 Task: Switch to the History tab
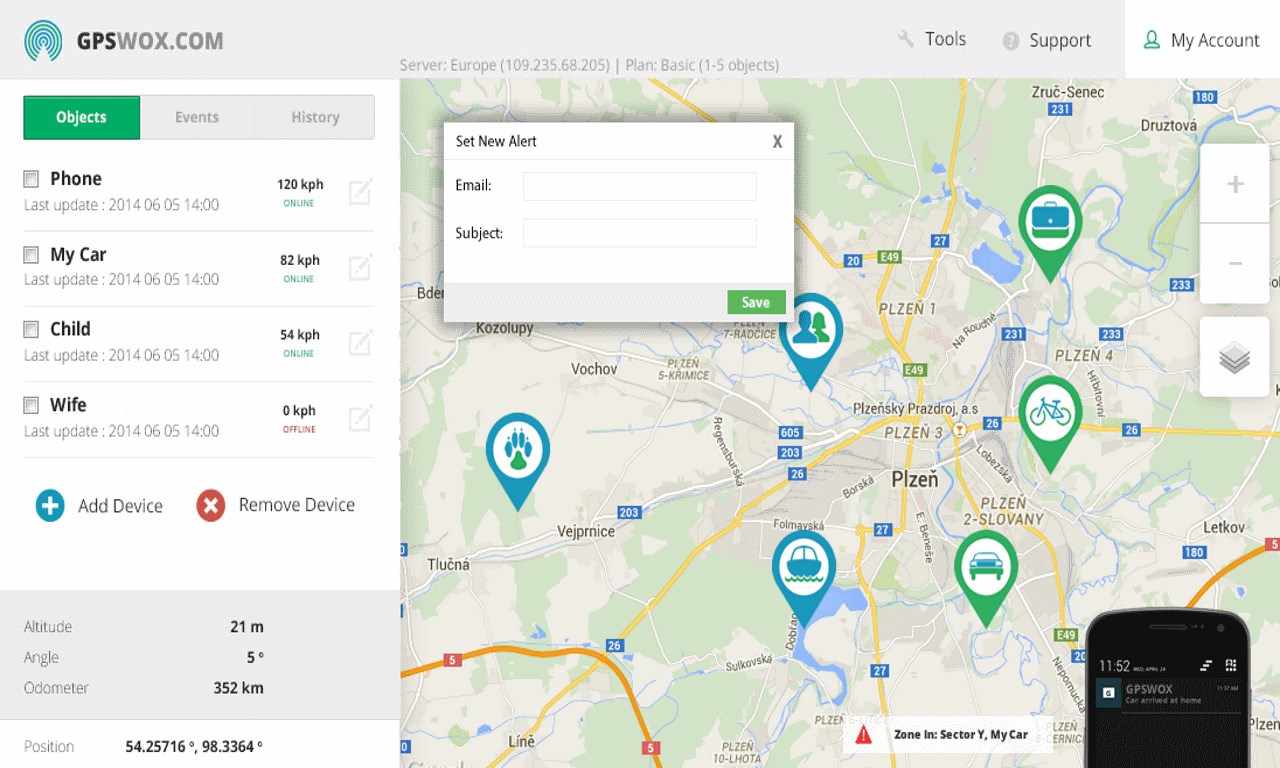click(x=314, y=117)
